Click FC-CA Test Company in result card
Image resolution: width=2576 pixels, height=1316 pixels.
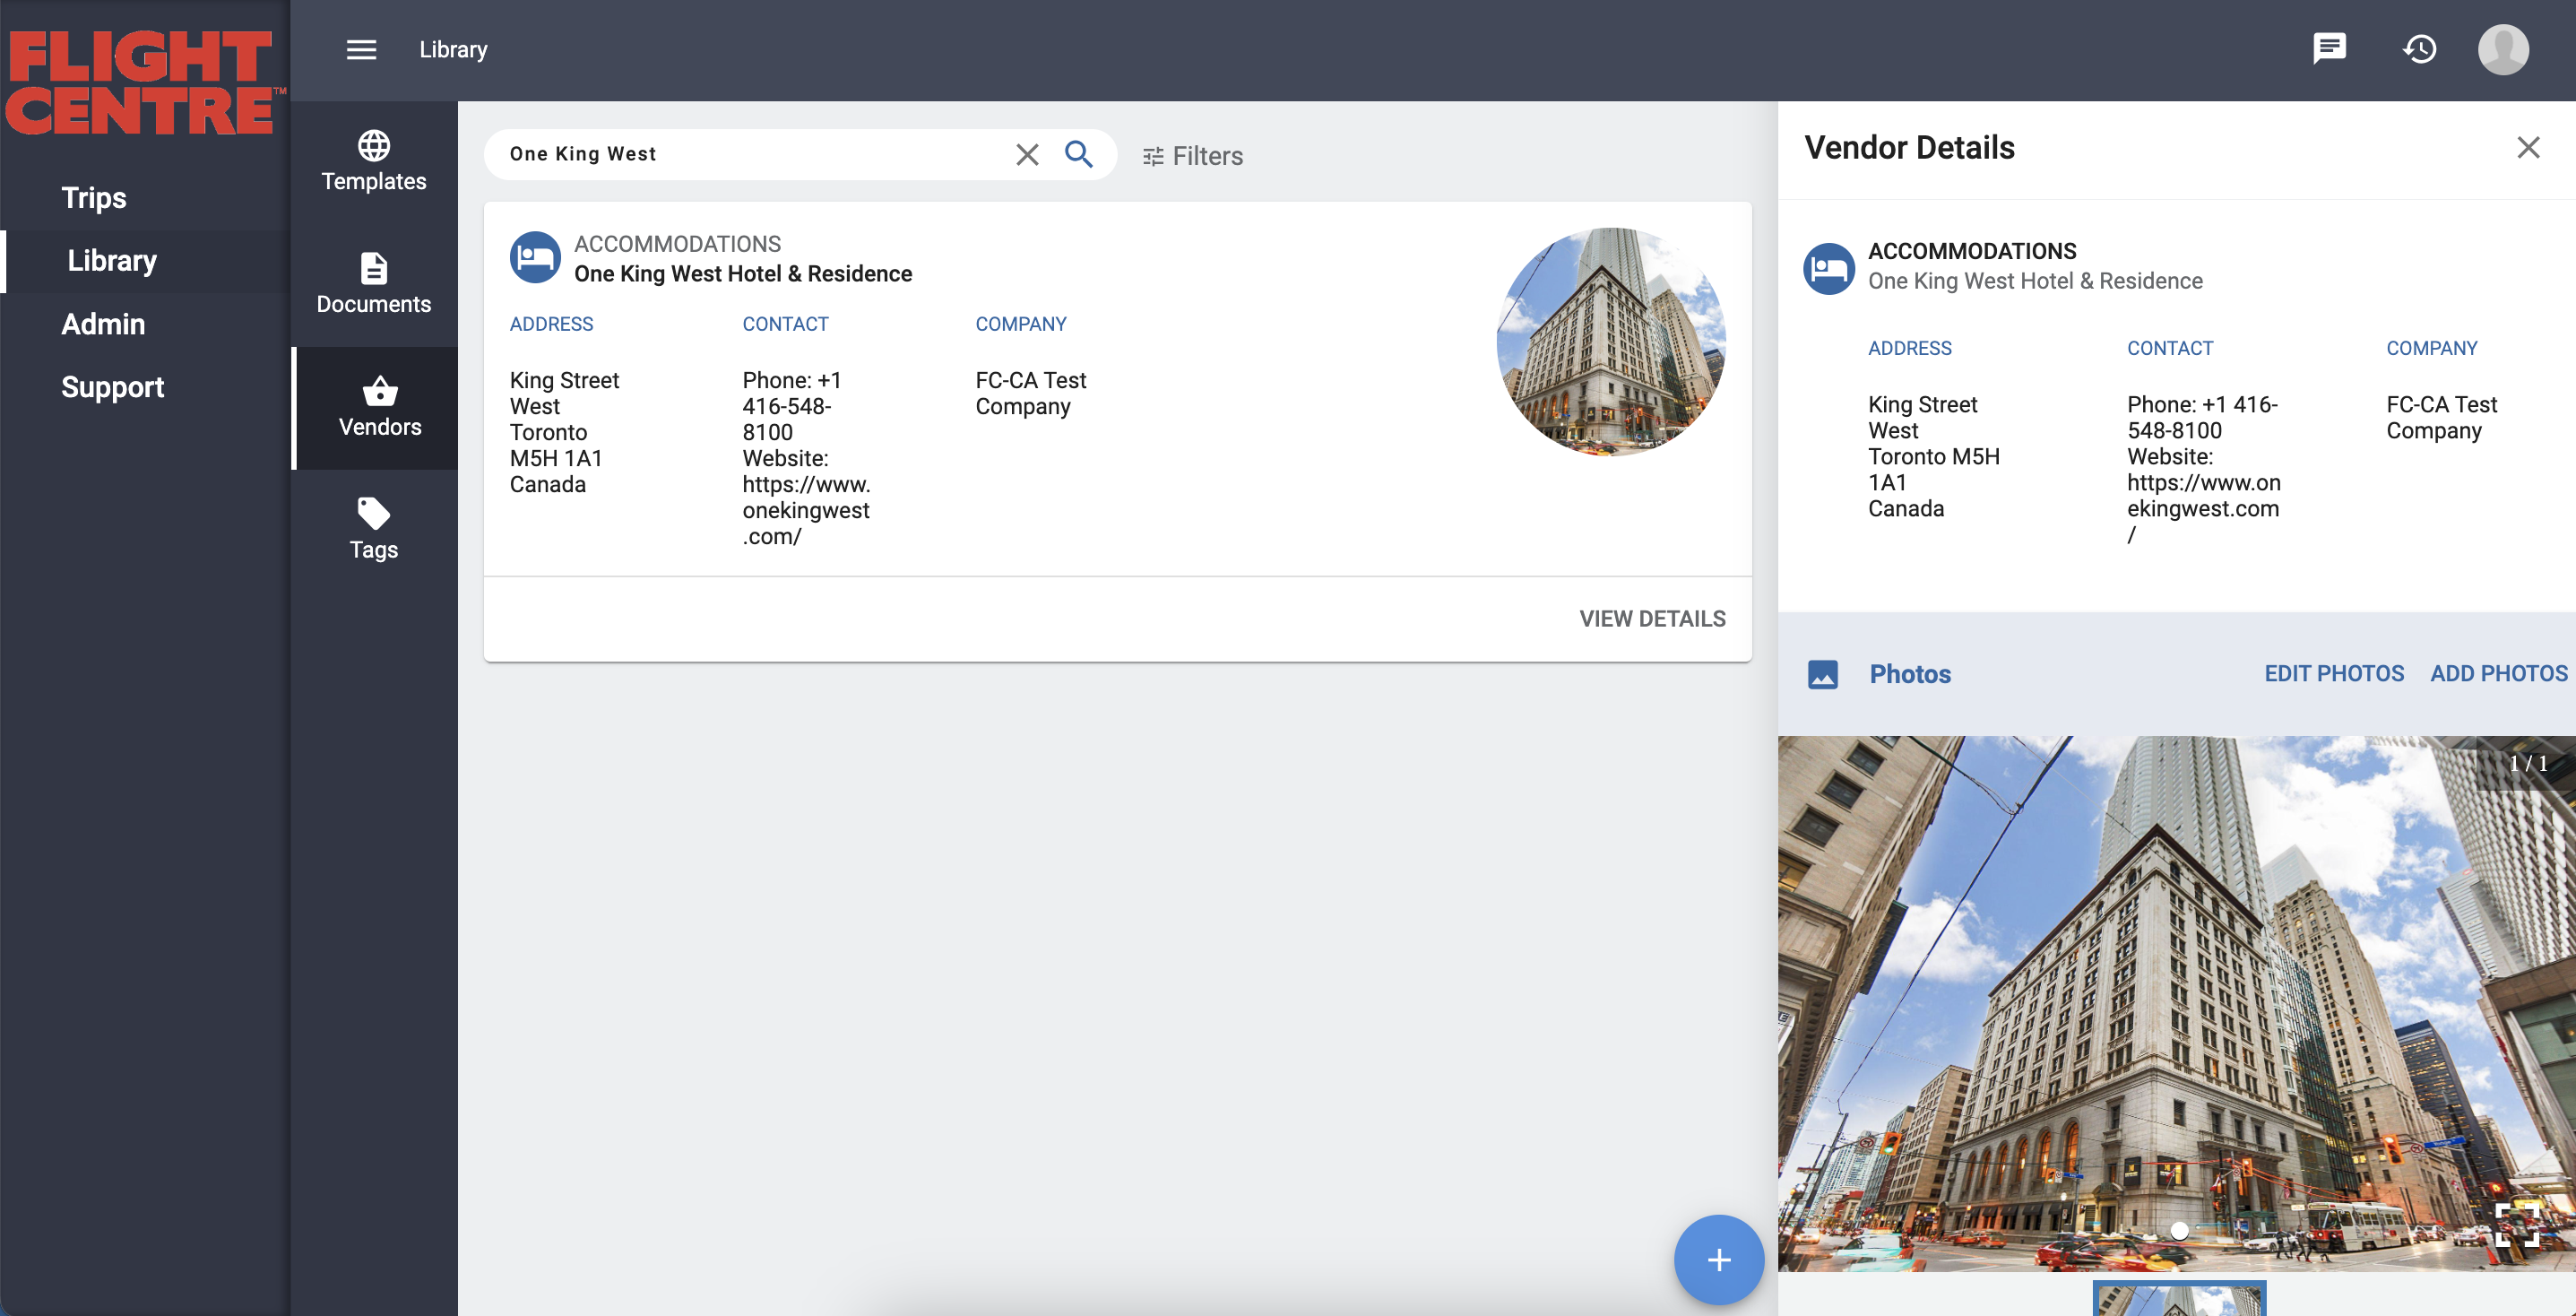click(x=1030, y=393)
